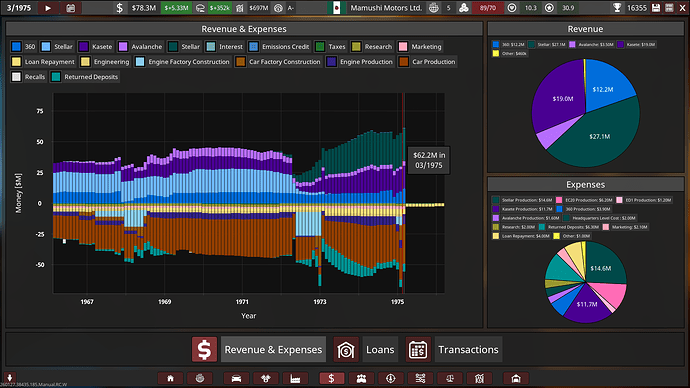
Task: Open the factory icon in the bottom bar
Action: click(x=295, y=378)
